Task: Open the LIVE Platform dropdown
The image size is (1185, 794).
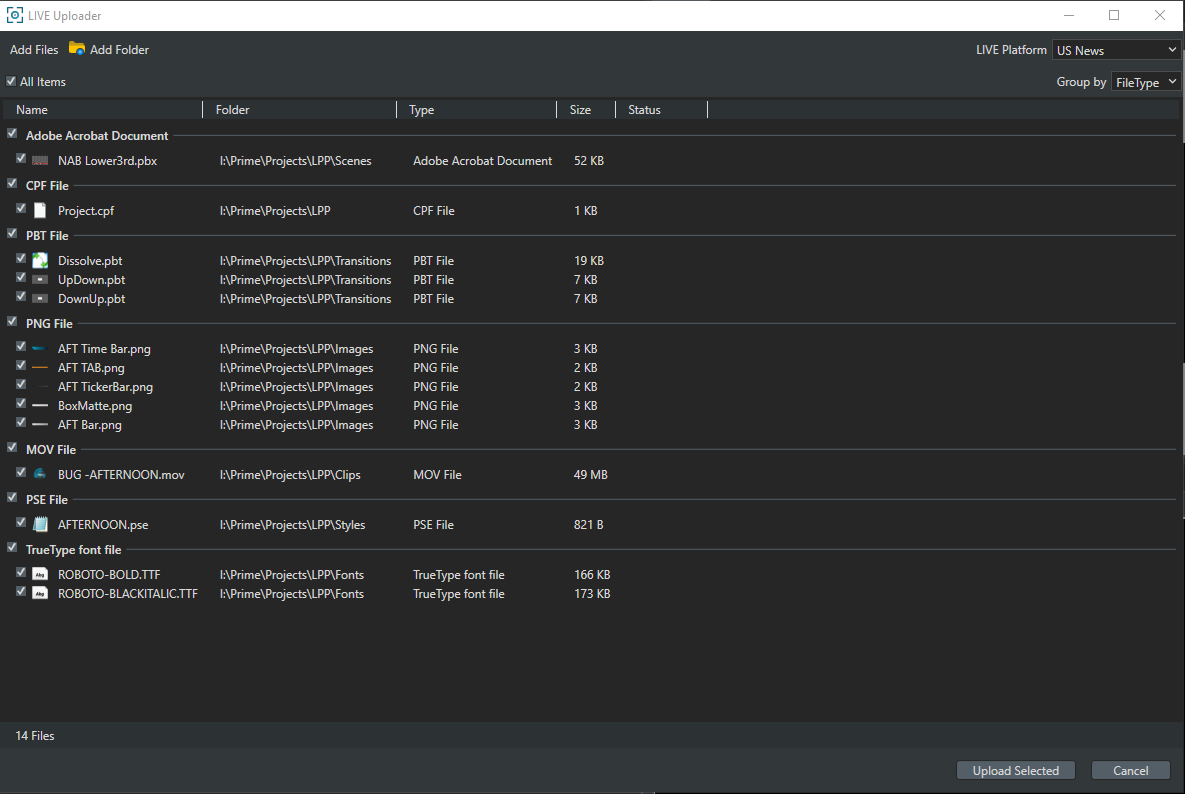Action: coord(1116,50)
